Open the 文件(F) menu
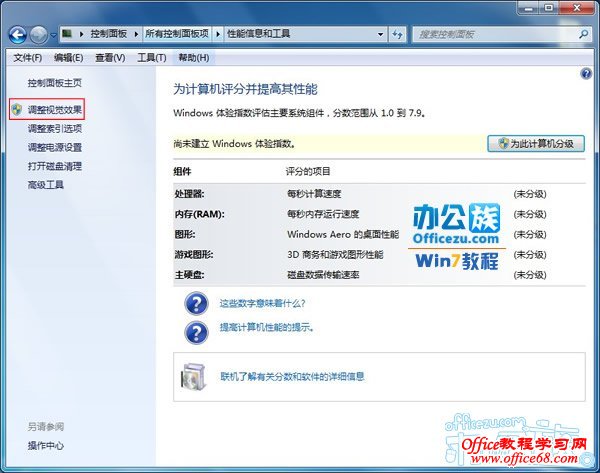 coord(28,58)
